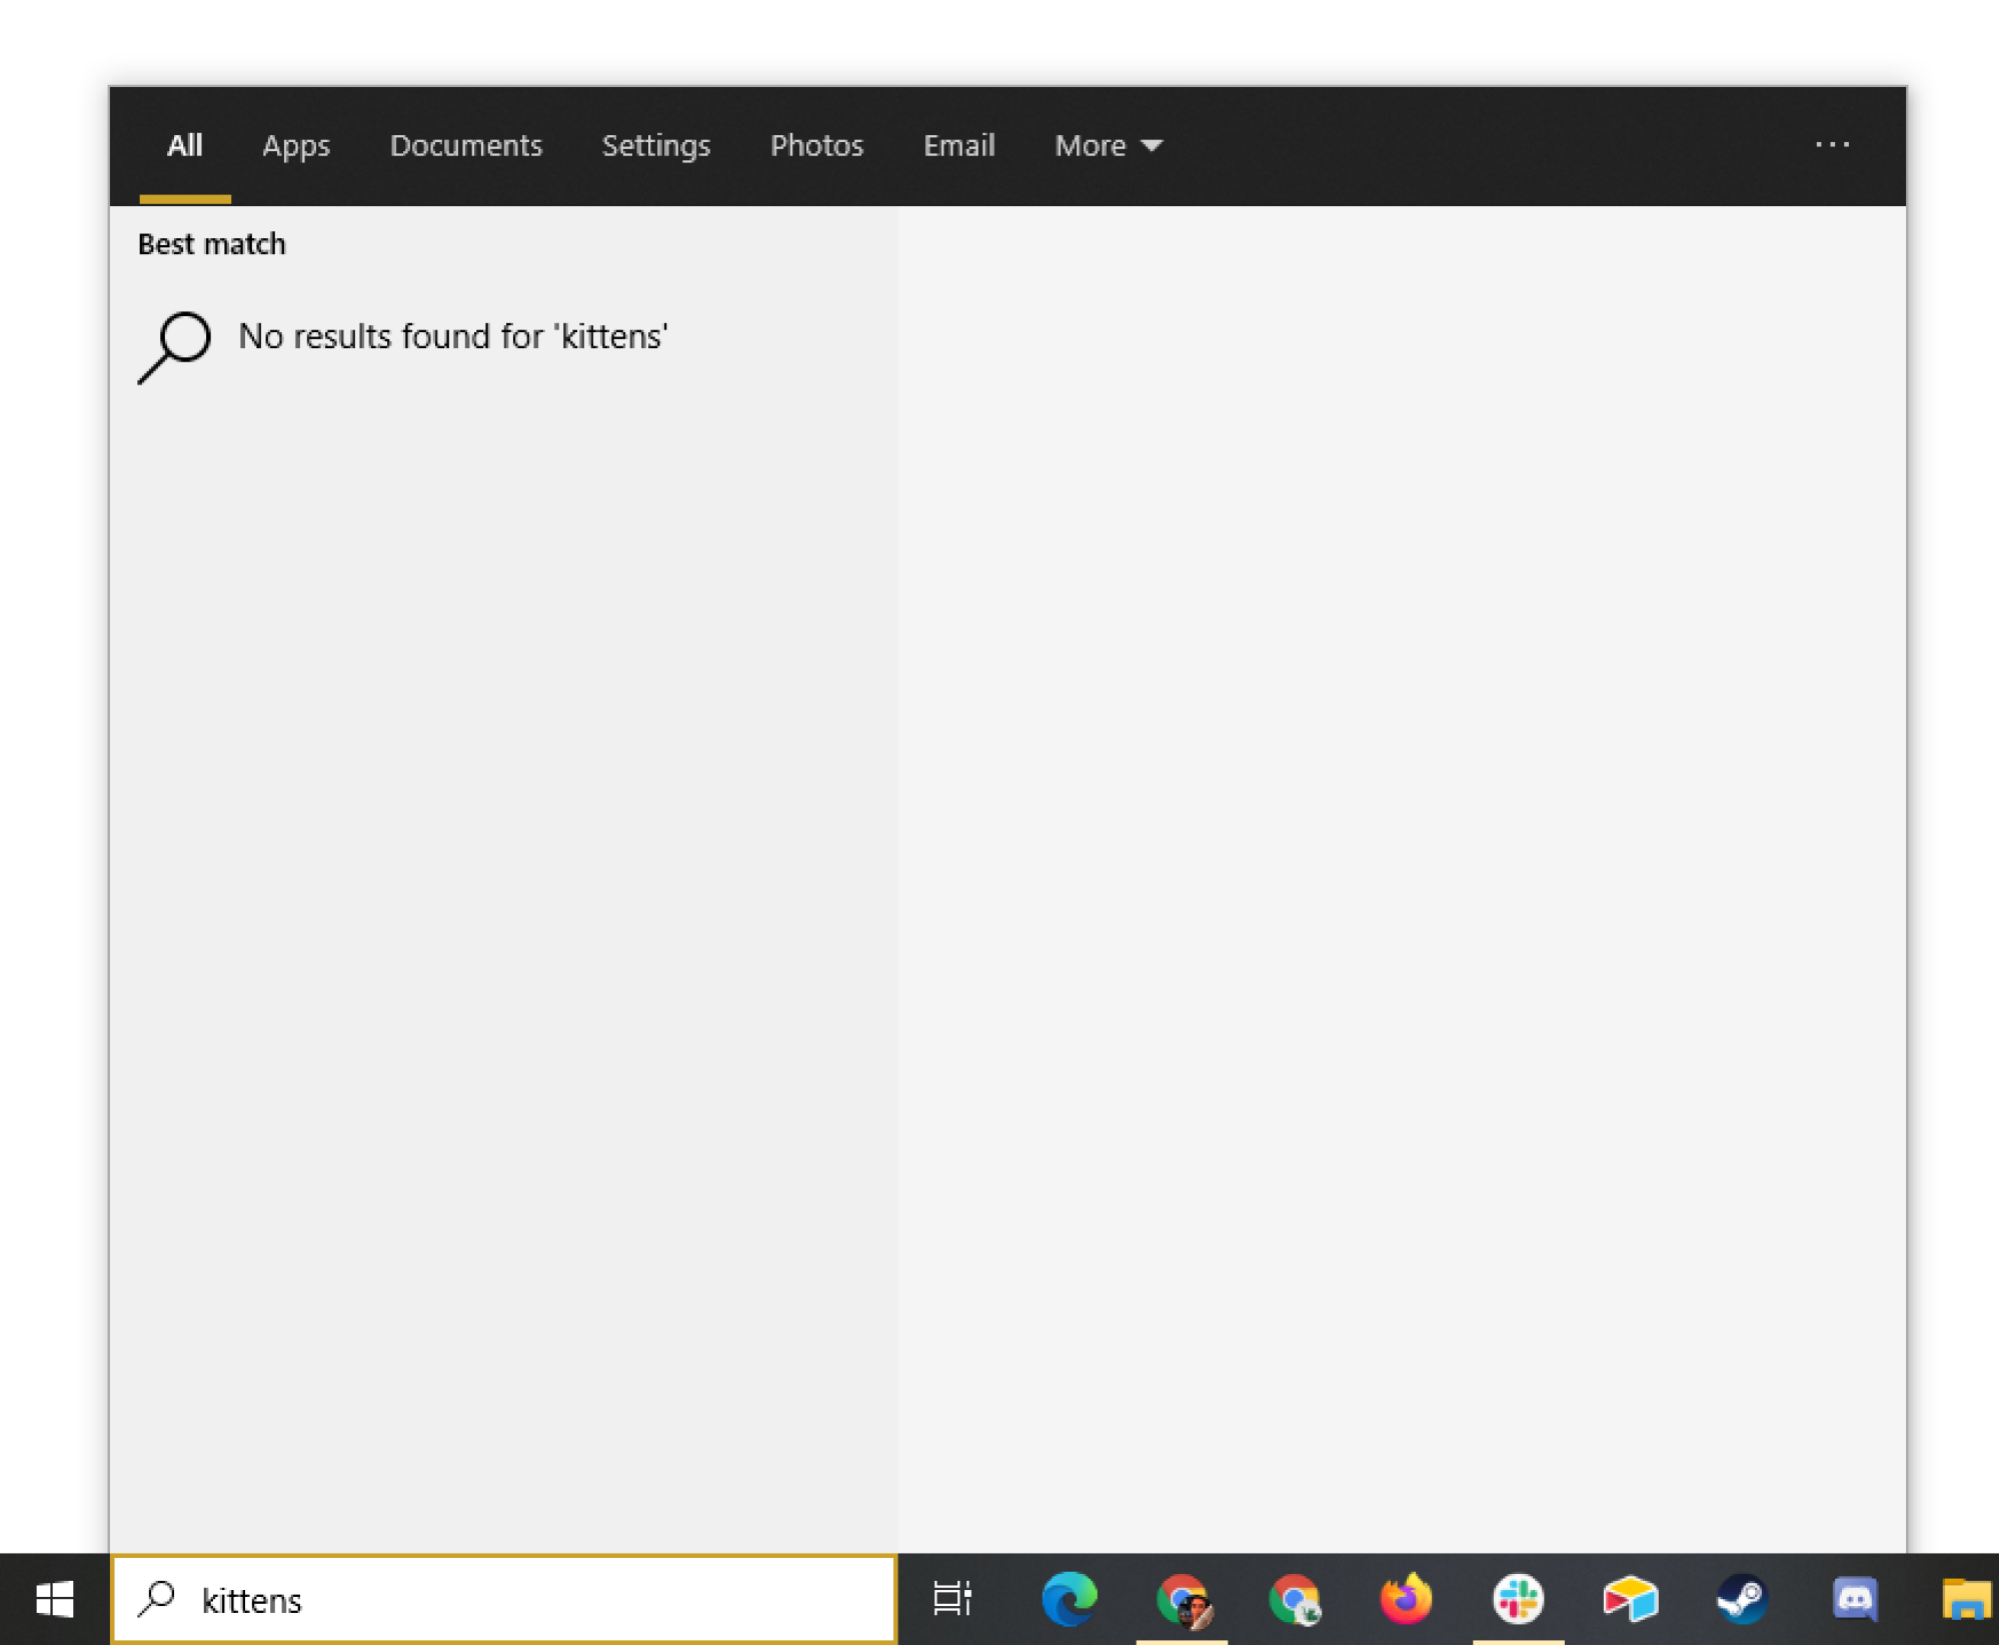Click the three-dot options menu
1999x1645 pixels.
(1831, 143)
